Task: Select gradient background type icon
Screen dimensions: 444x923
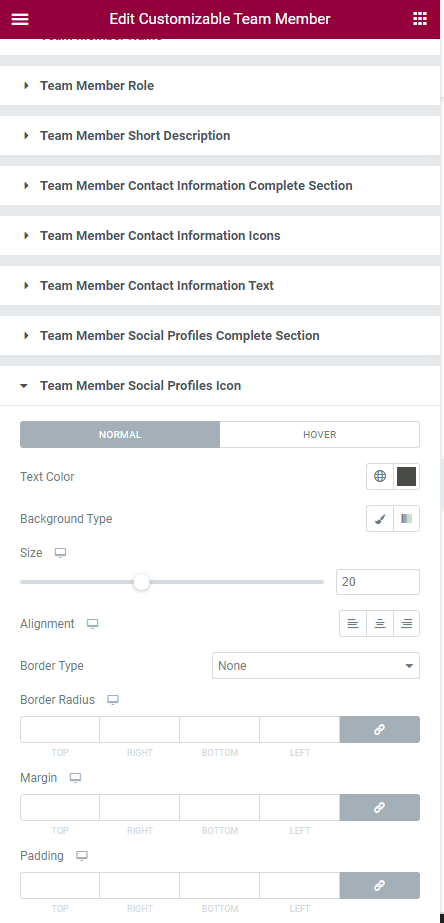Action: click(x=406, y=519)
